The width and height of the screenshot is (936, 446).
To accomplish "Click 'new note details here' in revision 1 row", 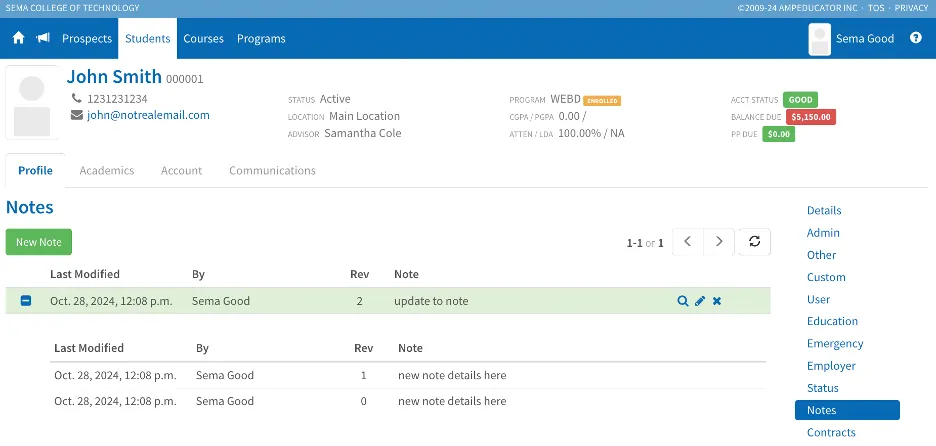I will pos(452,375).
